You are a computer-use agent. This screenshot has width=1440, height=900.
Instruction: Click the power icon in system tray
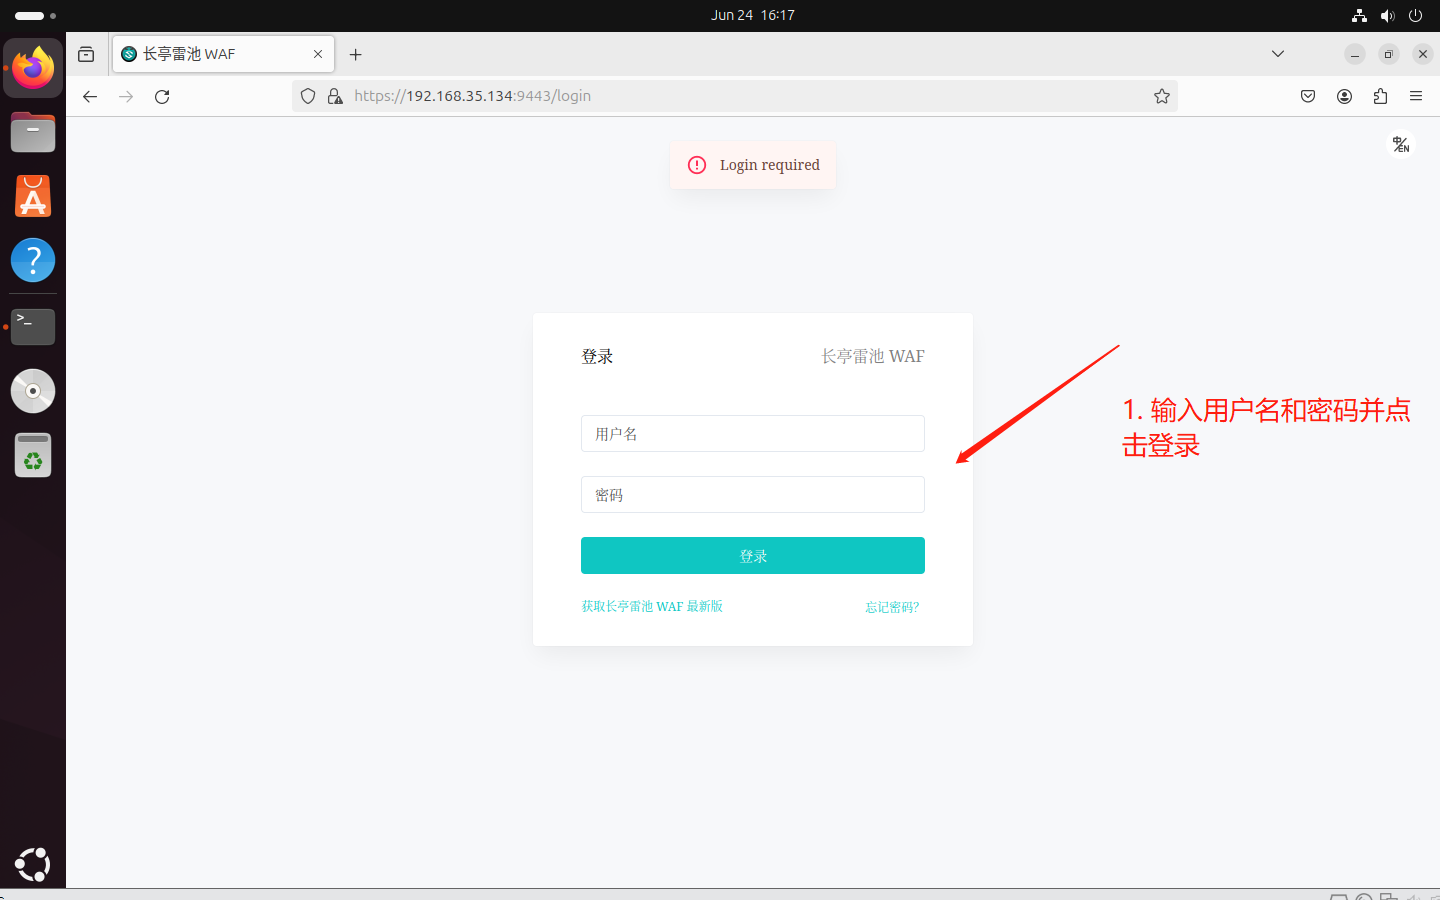1415,15
